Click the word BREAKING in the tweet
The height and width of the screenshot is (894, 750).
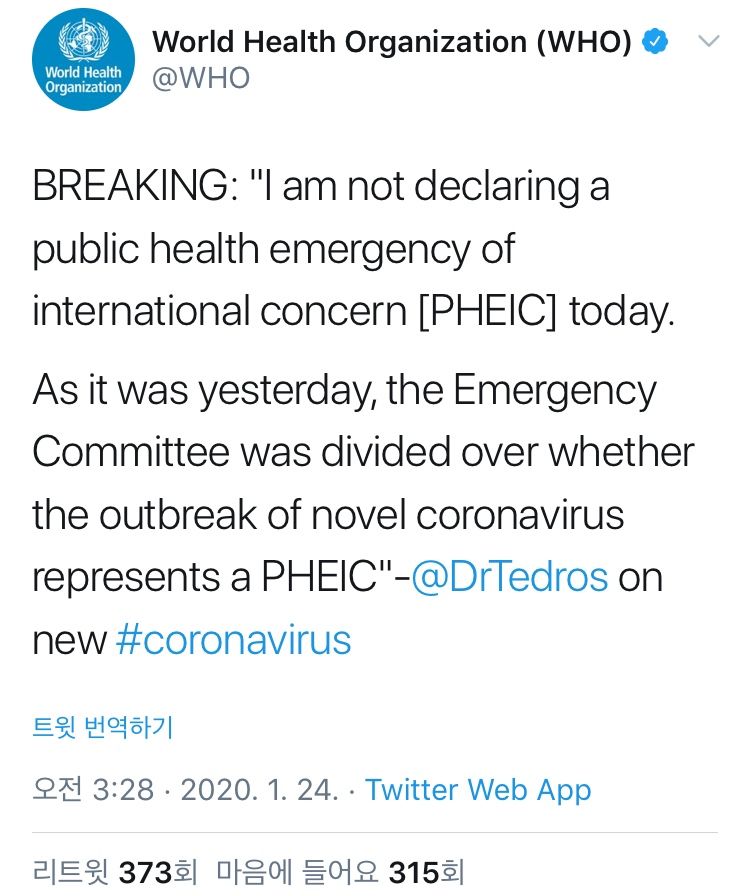pyautogui.click(x=132, y=187)
